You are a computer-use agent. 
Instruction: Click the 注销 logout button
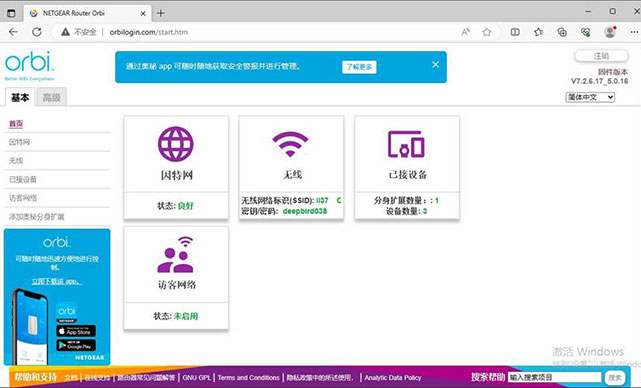[601, 56]
